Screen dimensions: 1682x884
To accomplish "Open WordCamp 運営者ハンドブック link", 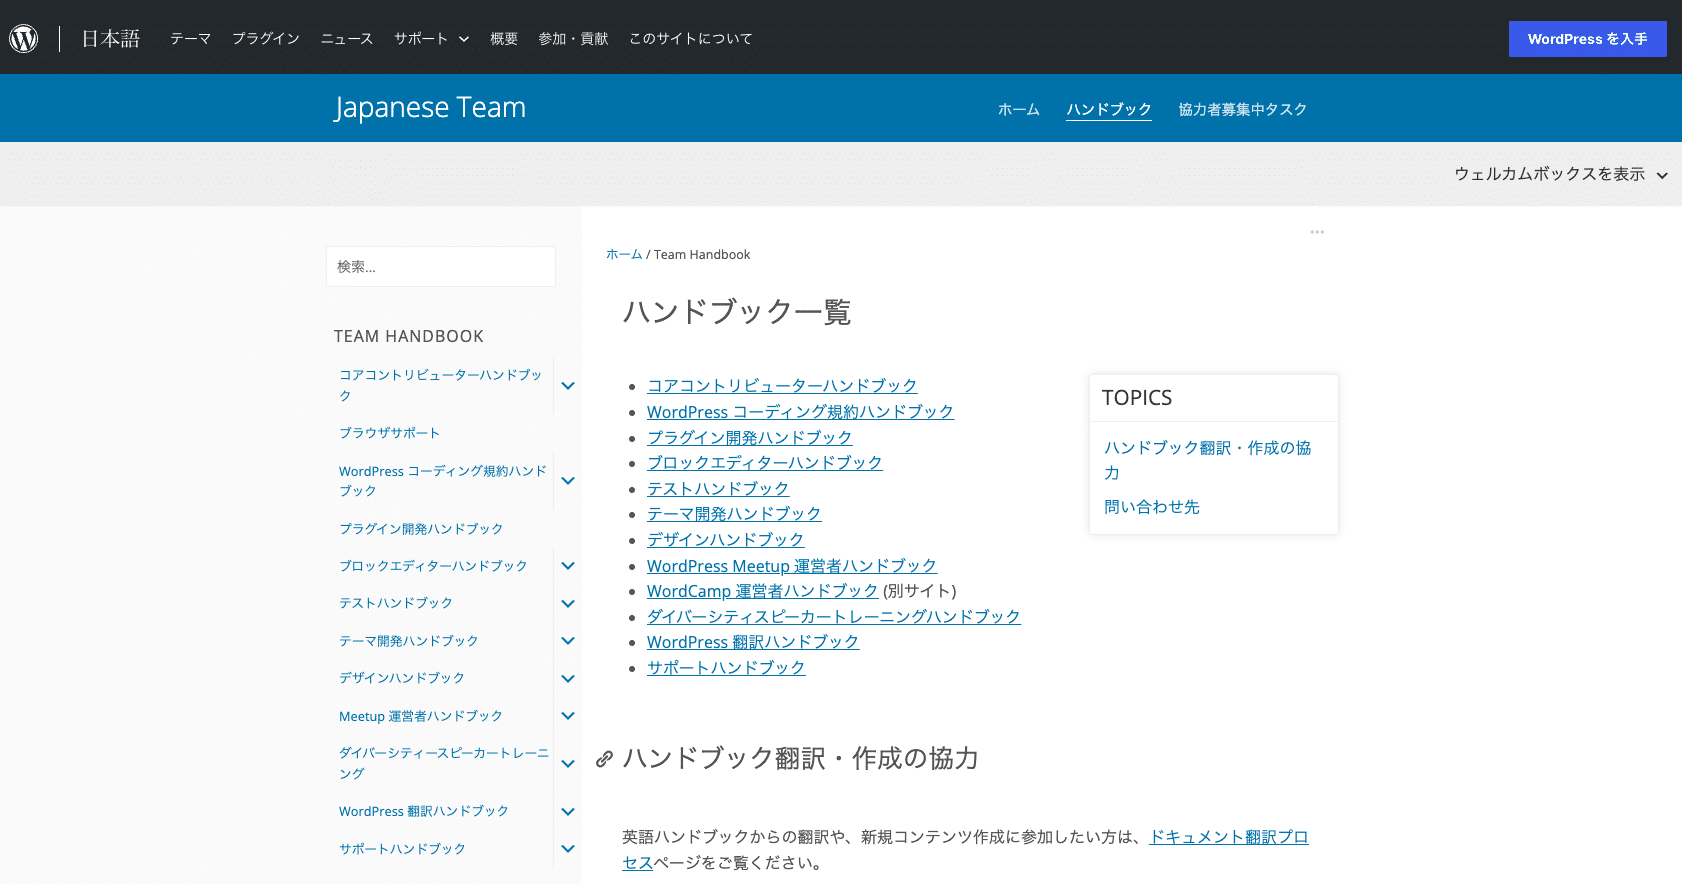I will click(x=762, y=591).
